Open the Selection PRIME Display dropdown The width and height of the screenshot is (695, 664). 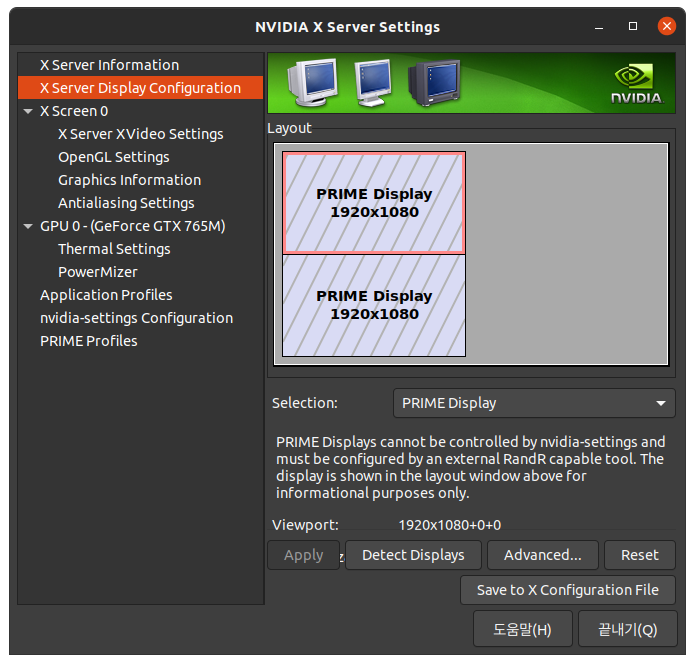(x=534, y=403)
